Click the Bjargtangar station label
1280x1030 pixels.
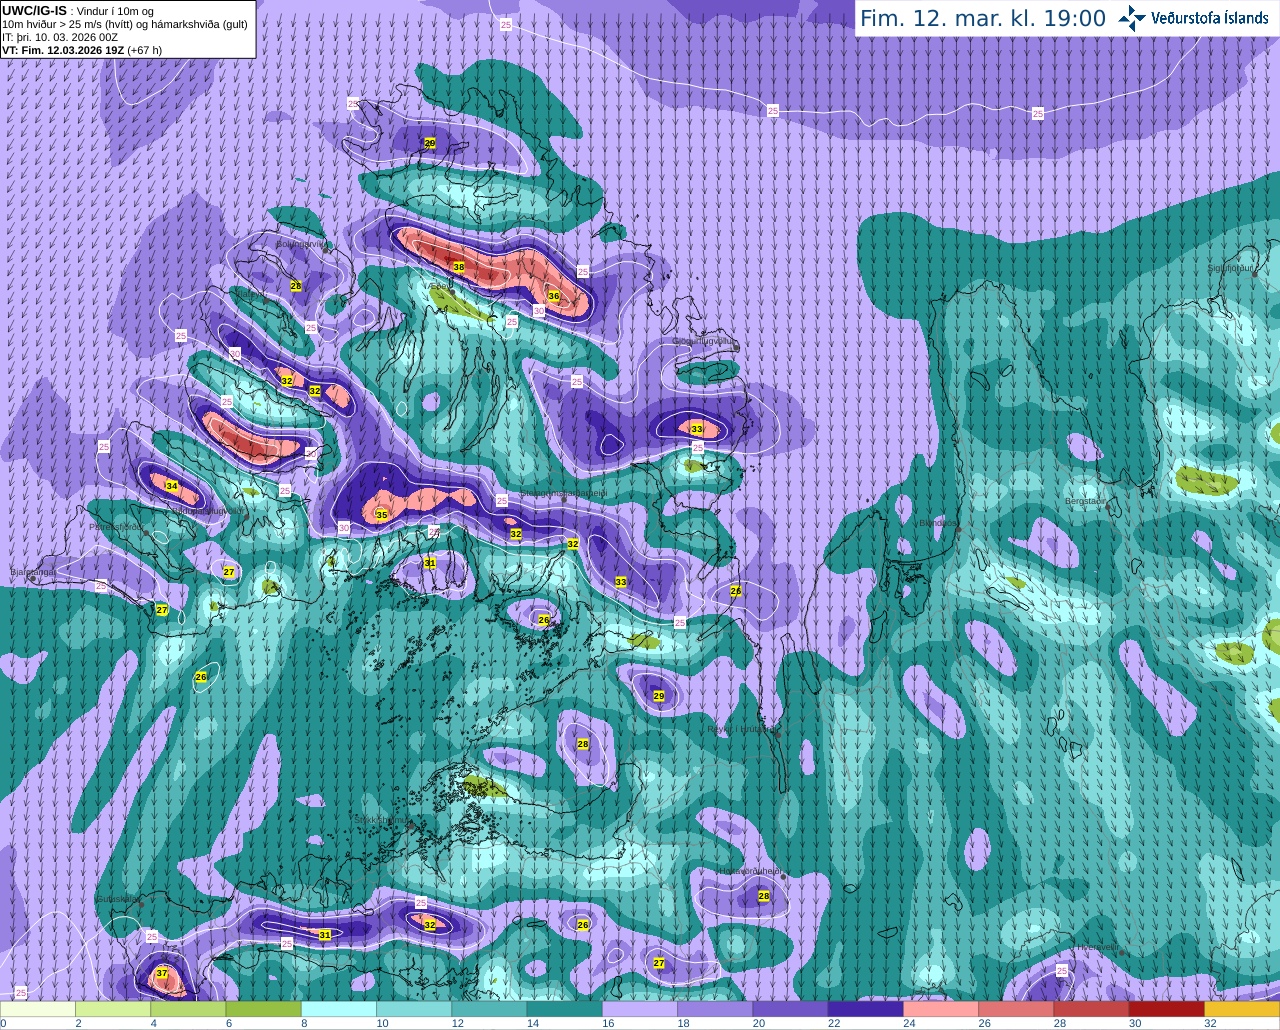pos(34,572)
